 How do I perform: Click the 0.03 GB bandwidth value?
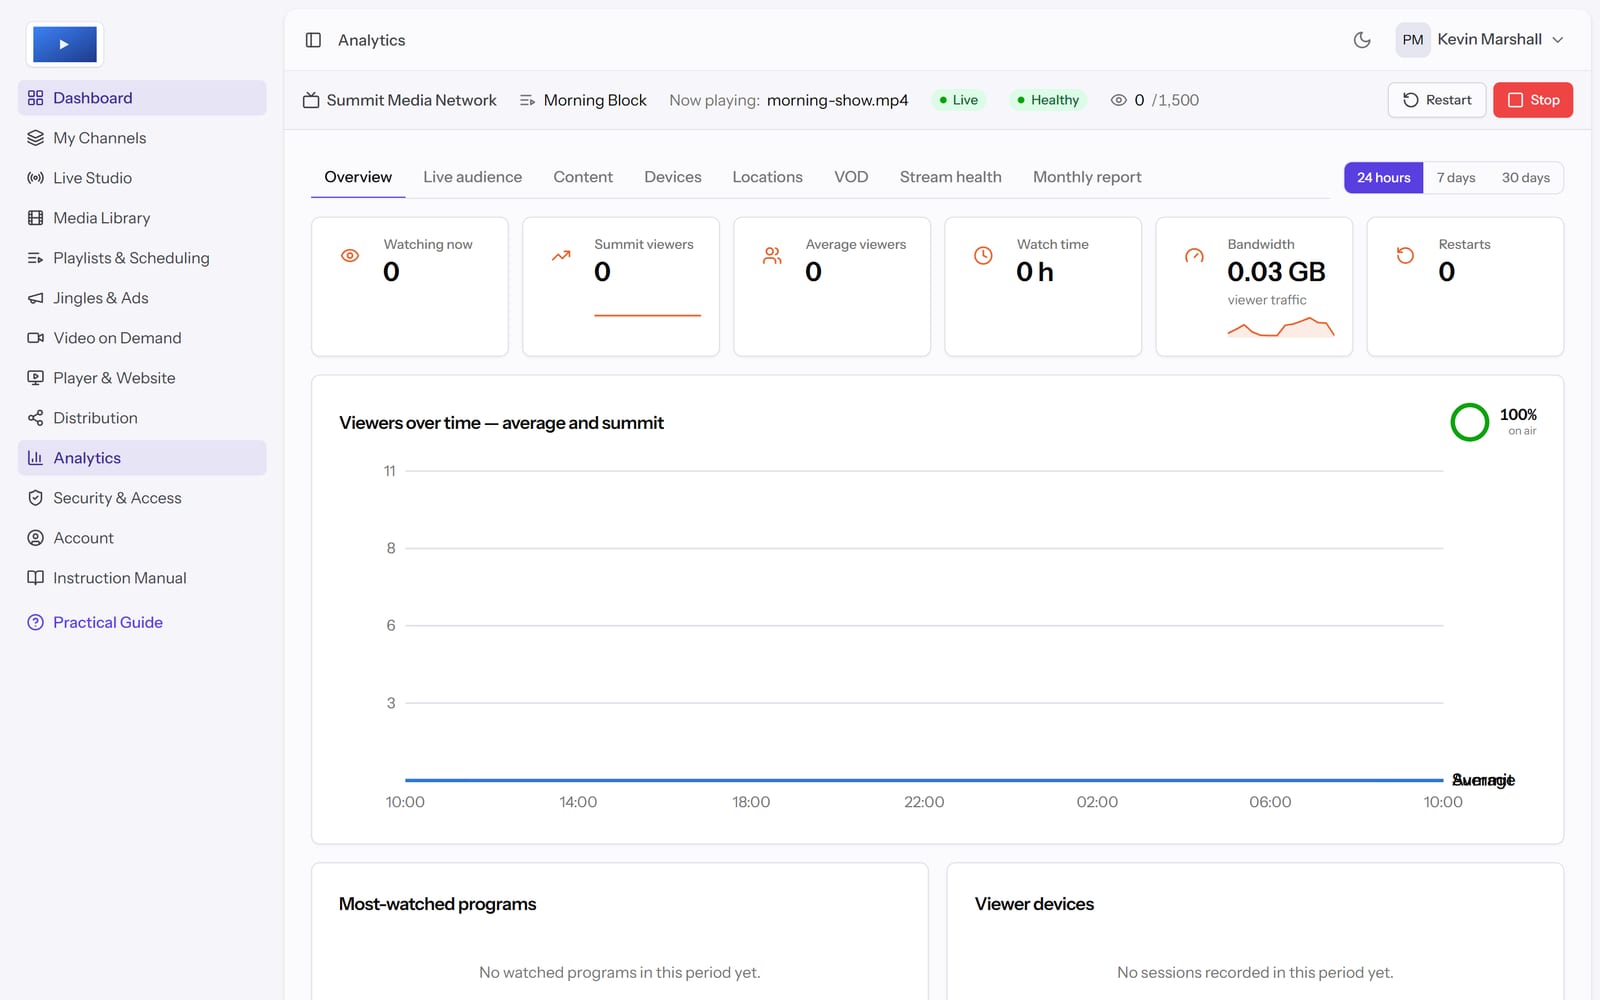tap(1276, 272)
